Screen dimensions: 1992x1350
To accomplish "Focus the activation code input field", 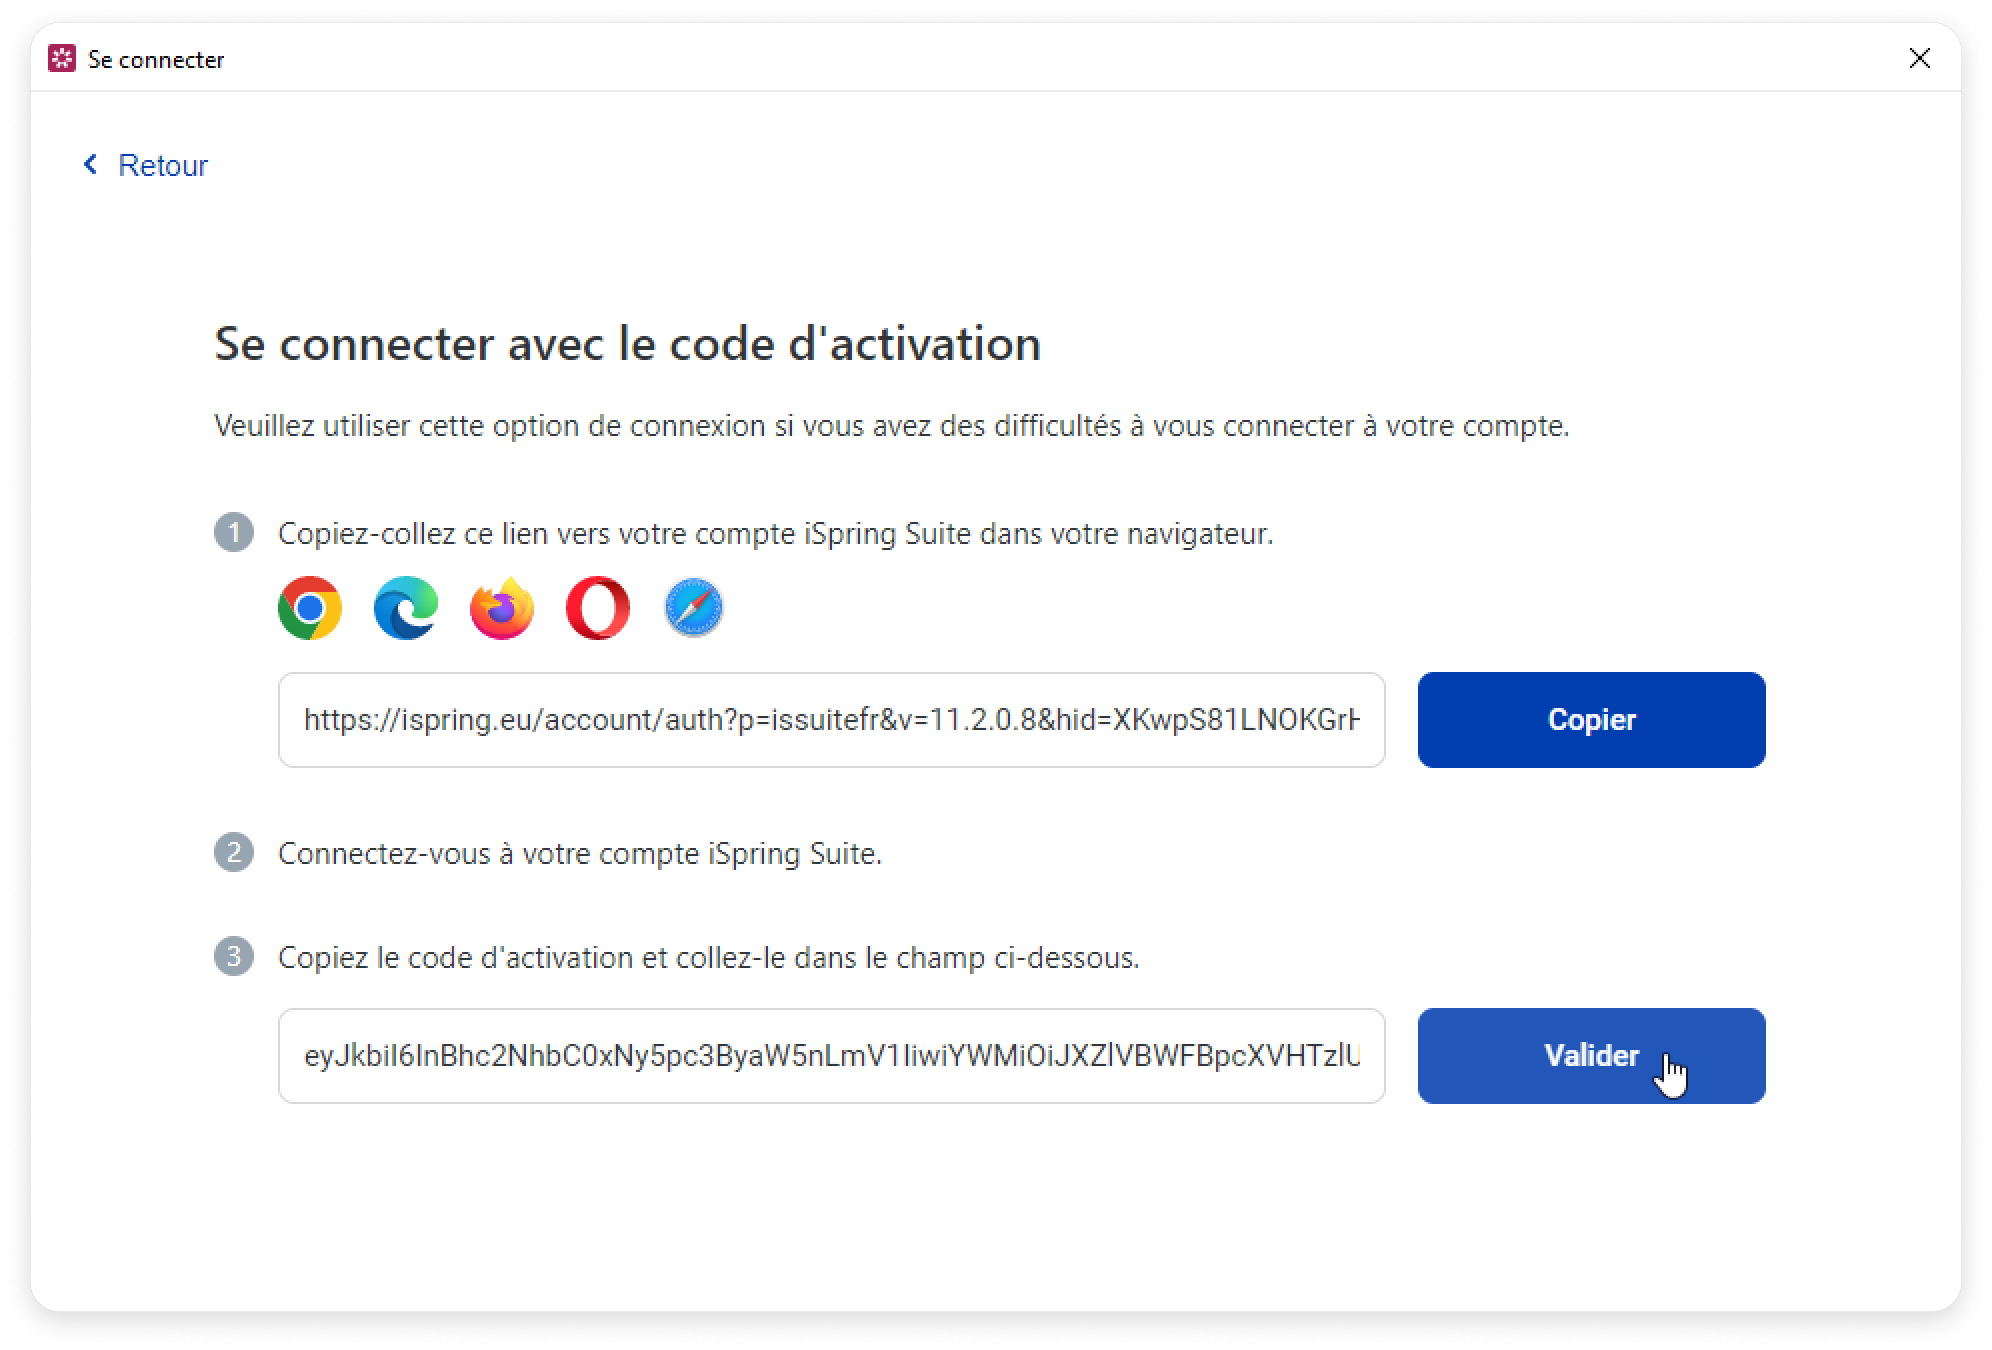I will (831, 1056).
